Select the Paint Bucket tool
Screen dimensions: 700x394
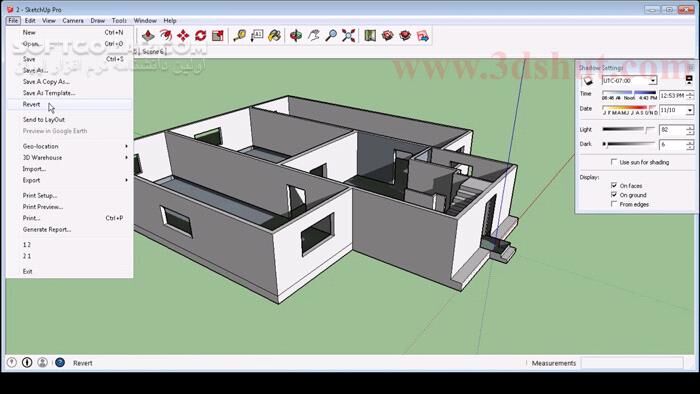pyautogui.click(x=275, y=36)
